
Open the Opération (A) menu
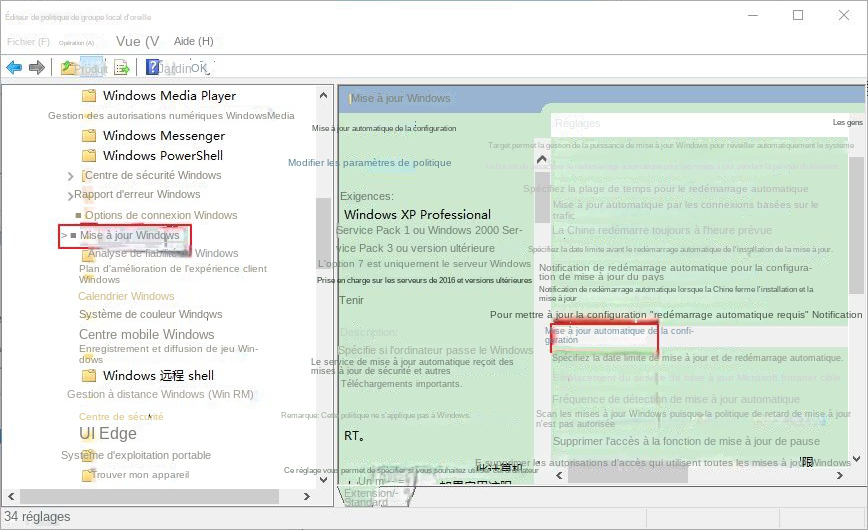(76, 43)
